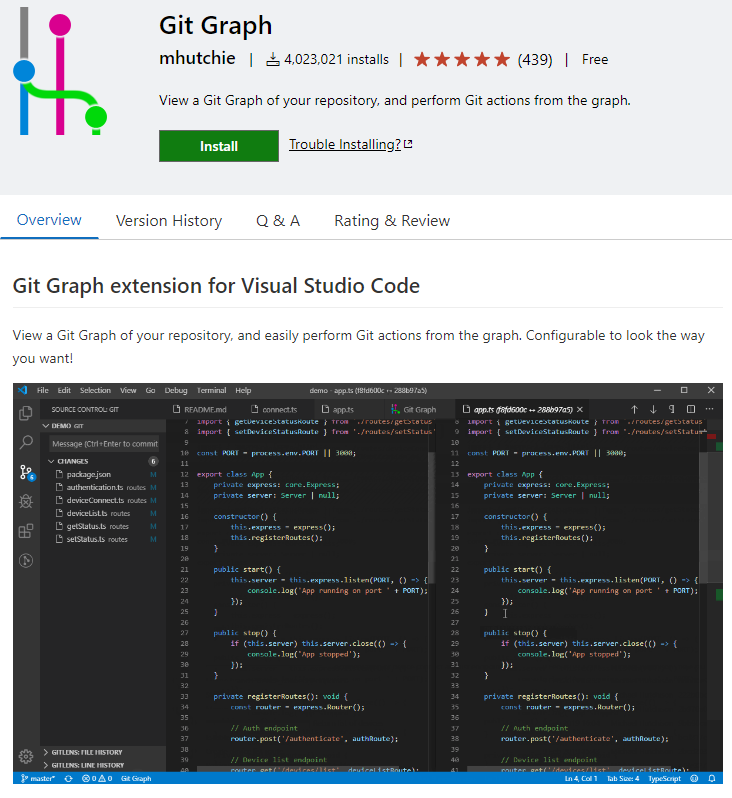Click errors and warnings count in status bar

pos(97,779)
